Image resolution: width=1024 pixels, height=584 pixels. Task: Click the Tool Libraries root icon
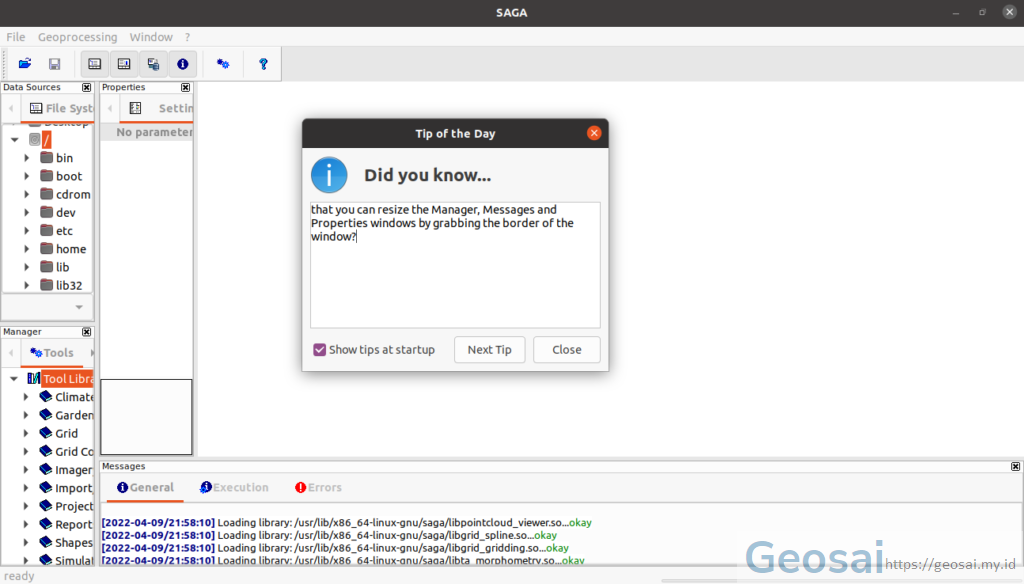click(33, 378)
